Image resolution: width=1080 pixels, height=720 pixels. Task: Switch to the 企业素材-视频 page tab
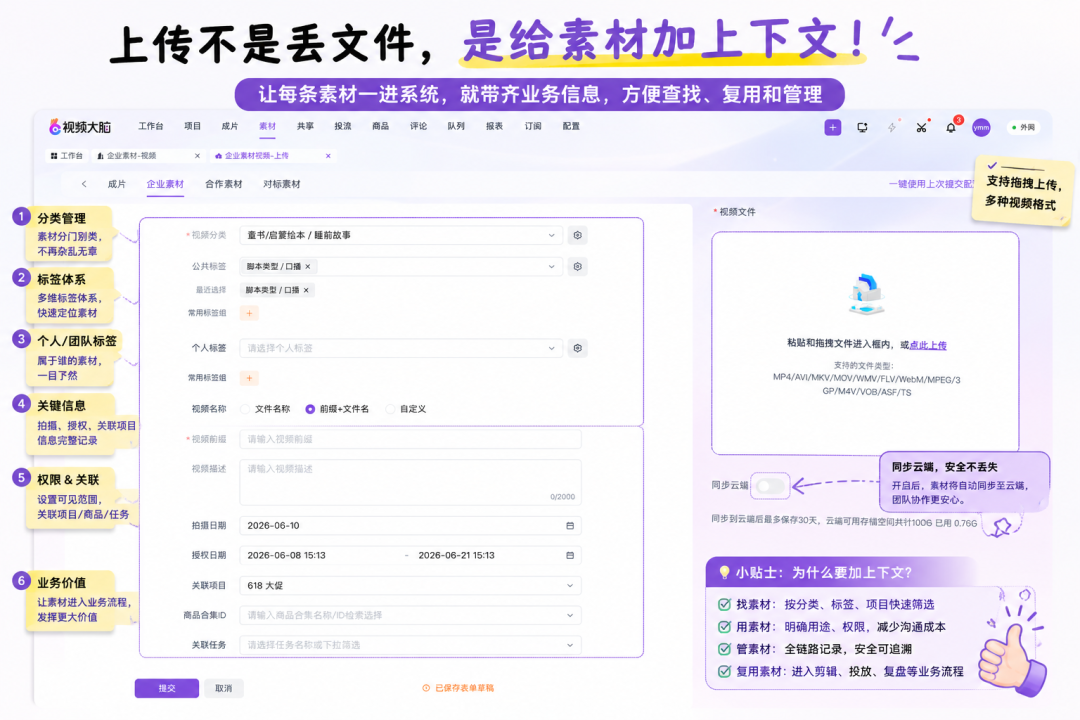point(149,156)
